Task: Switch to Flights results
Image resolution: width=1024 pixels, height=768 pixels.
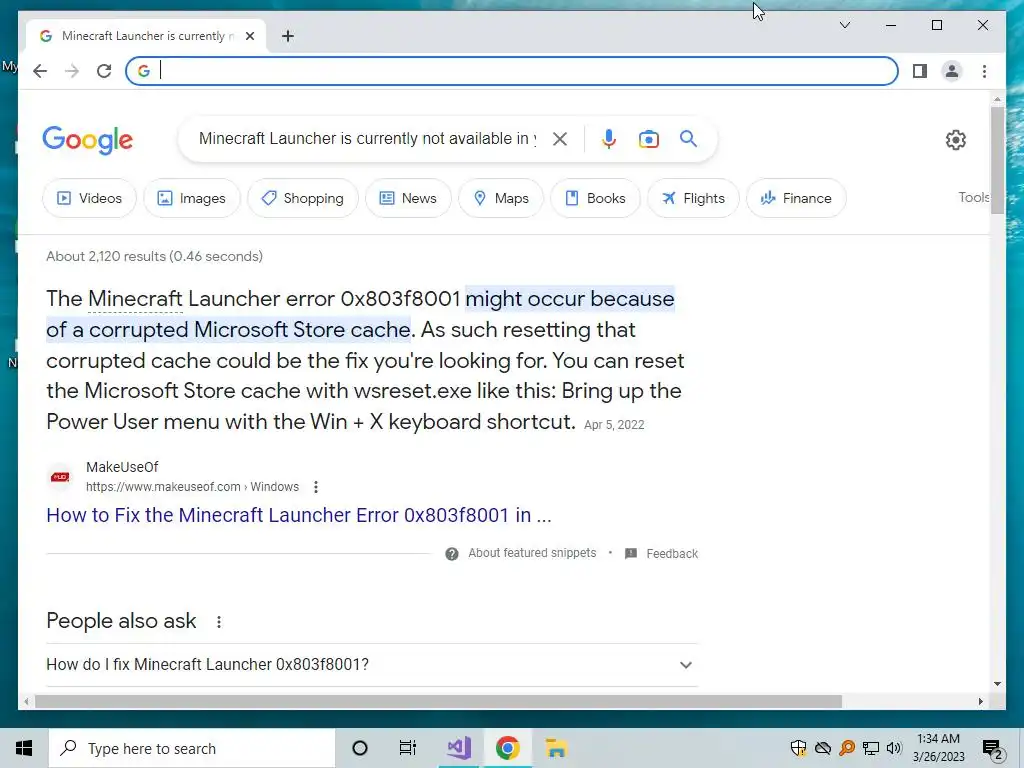Action: point(693,199)
